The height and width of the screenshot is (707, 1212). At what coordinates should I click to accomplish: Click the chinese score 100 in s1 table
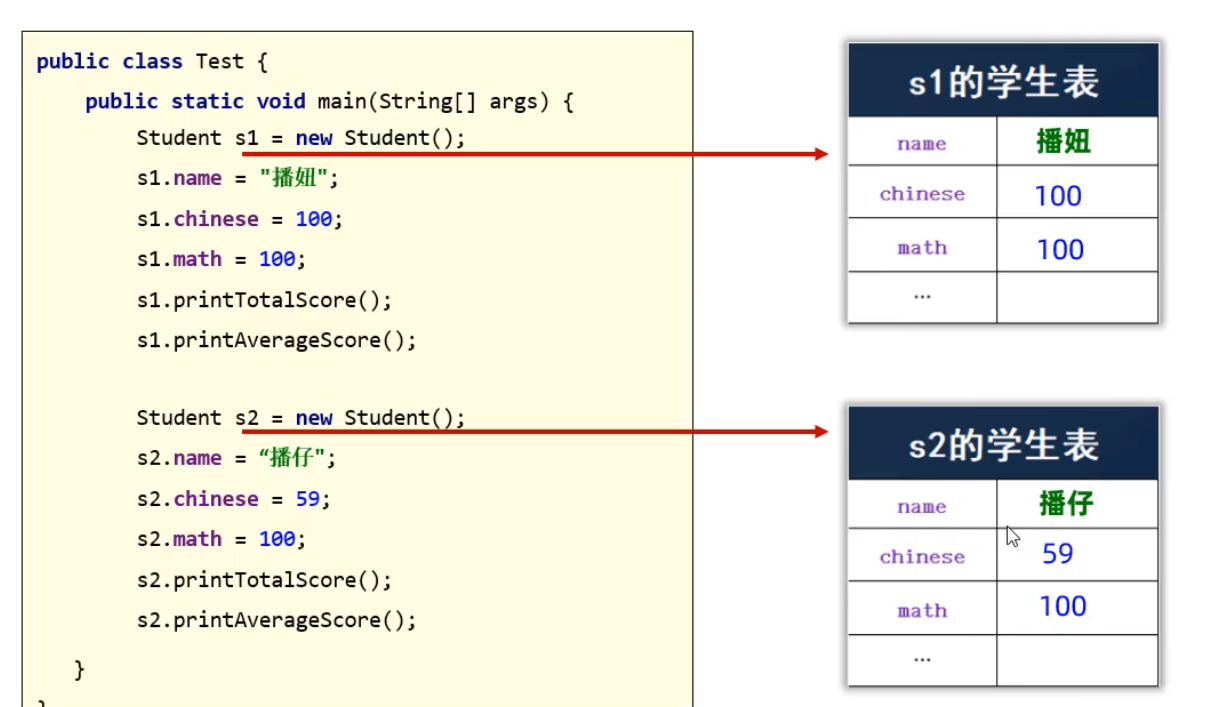tap(1058, 195)
